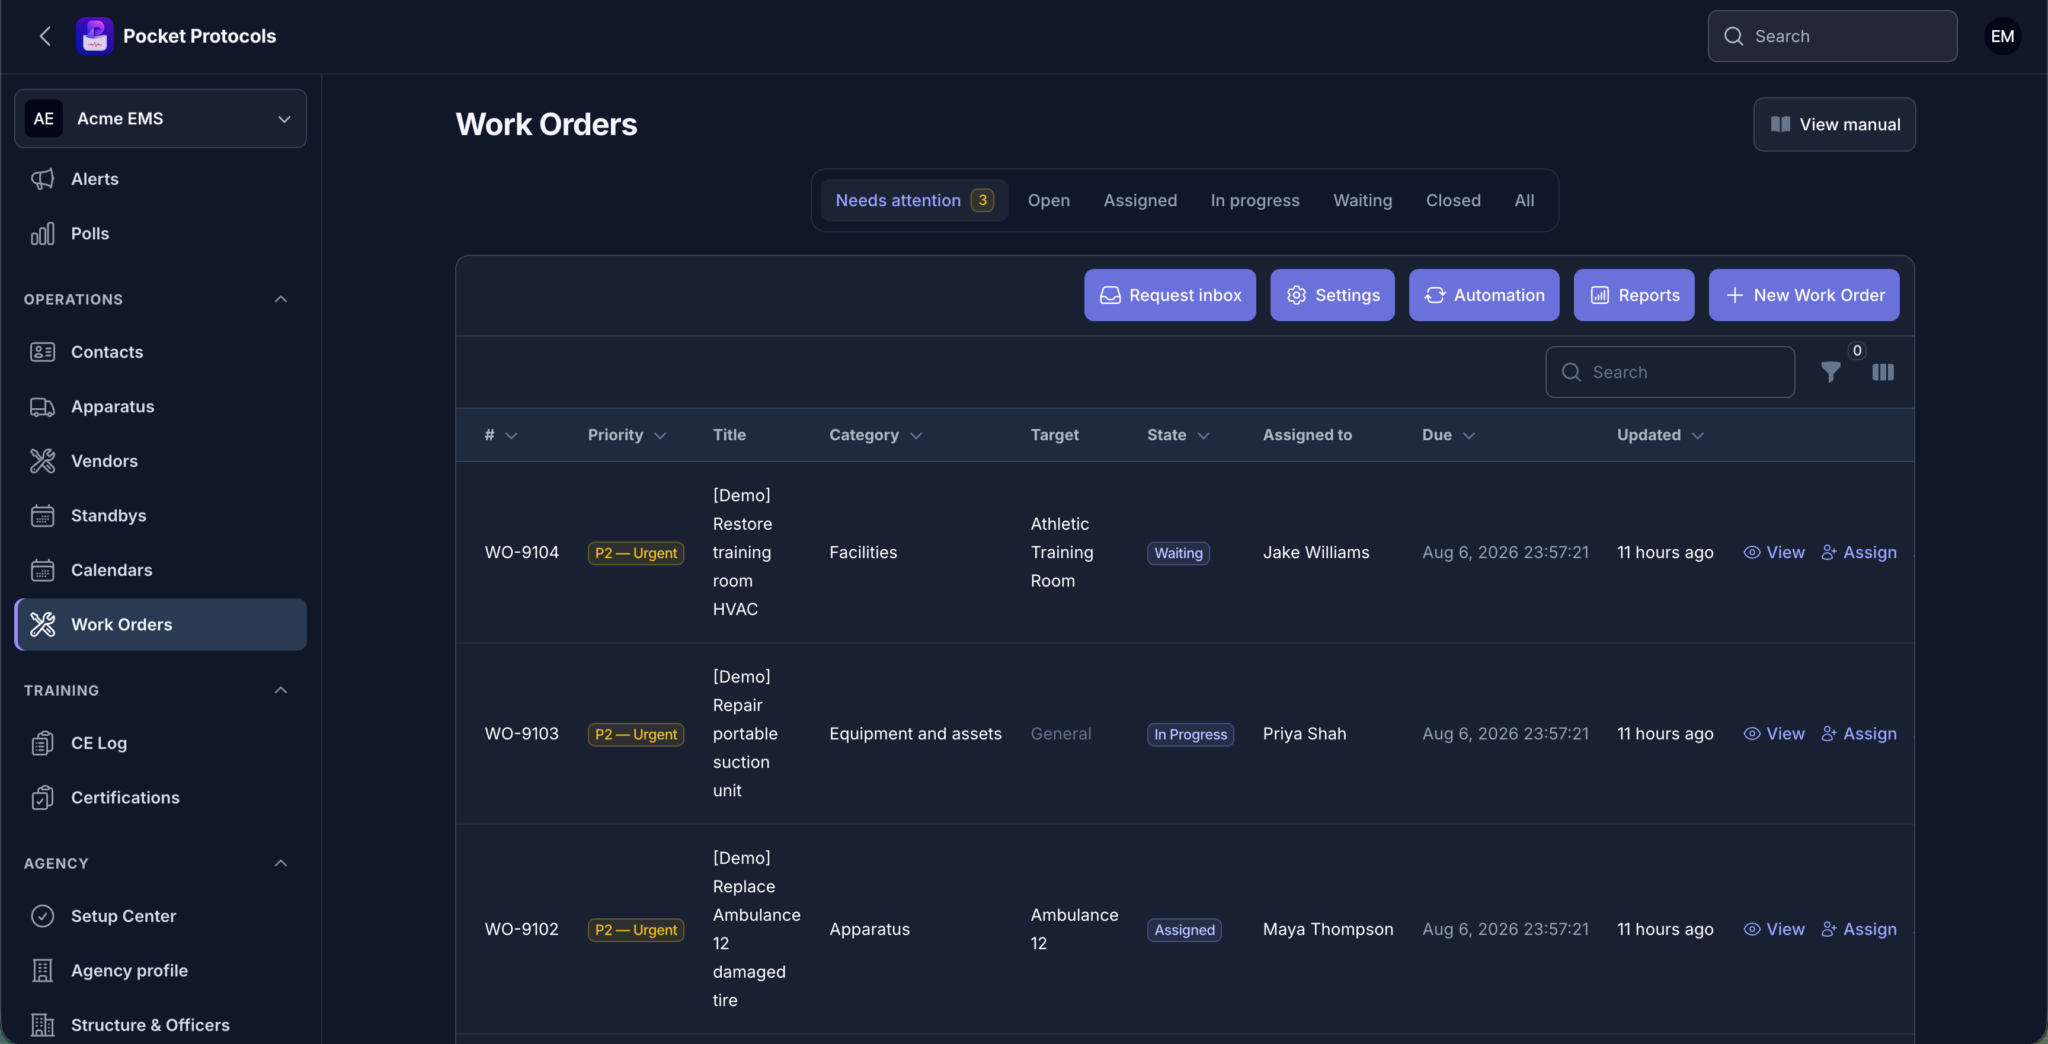This screenshot has height=1044, width=2048.
Task: Sort by the Category column
Action: tap(876, 435)
